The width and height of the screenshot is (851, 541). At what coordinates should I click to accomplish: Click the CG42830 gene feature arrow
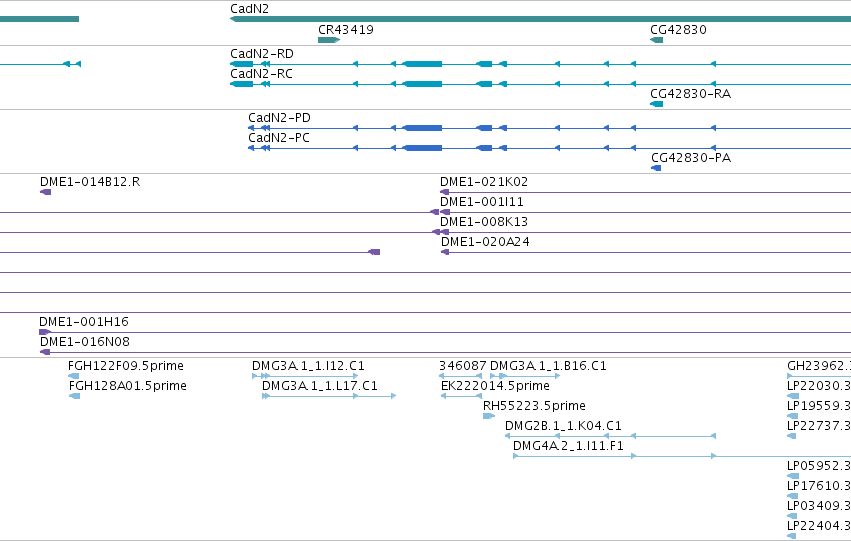pos(657,40)
